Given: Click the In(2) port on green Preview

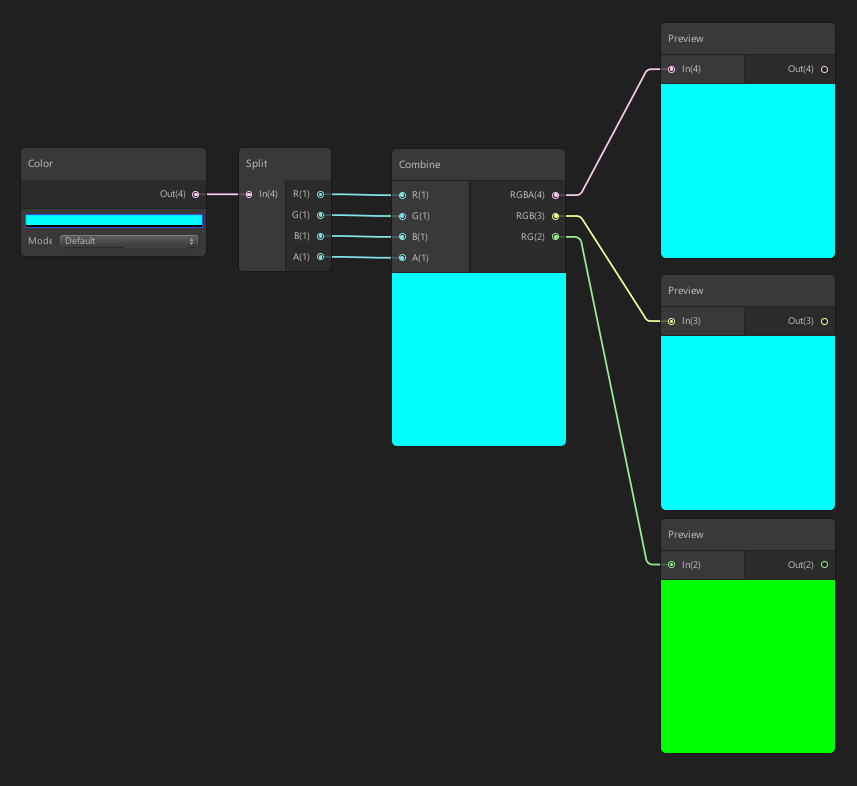Looking at the screenshot, I should [x=671, y=565].
